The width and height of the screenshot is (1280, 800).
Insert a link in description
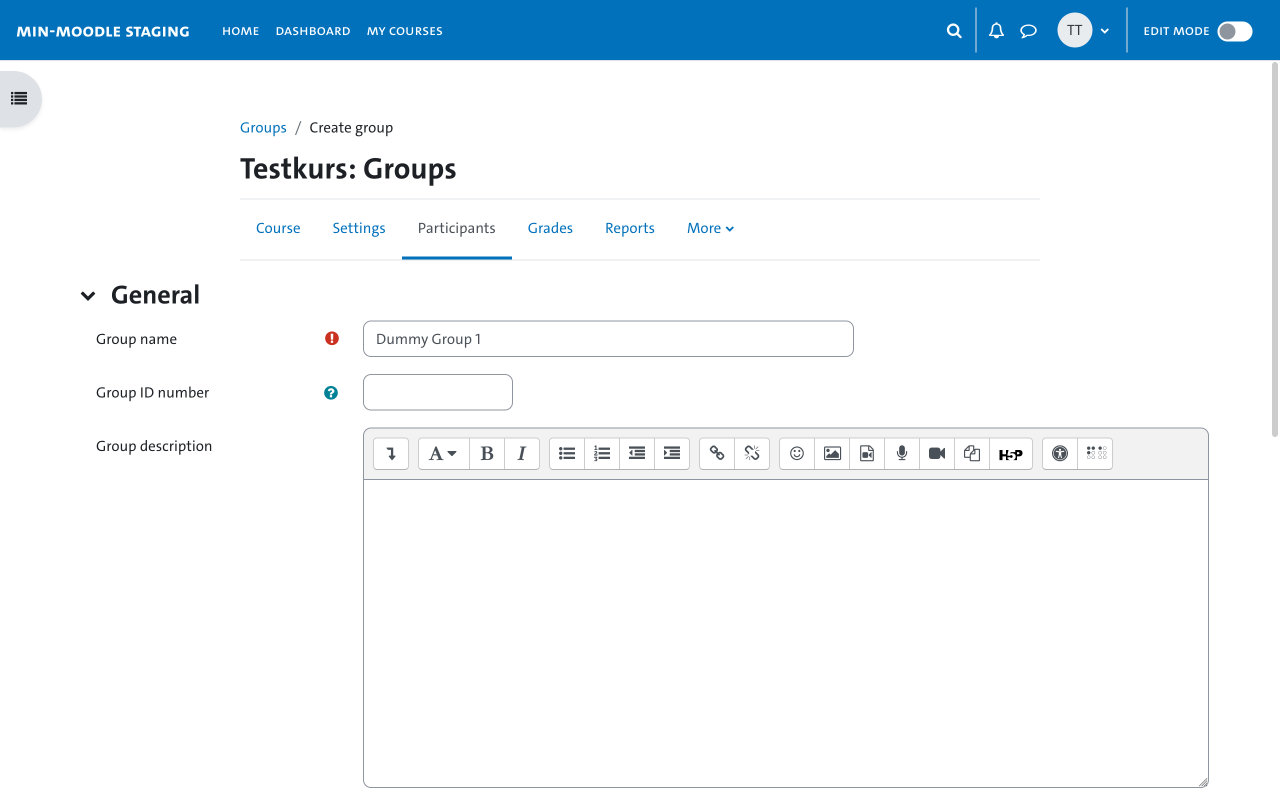(717, 454)
